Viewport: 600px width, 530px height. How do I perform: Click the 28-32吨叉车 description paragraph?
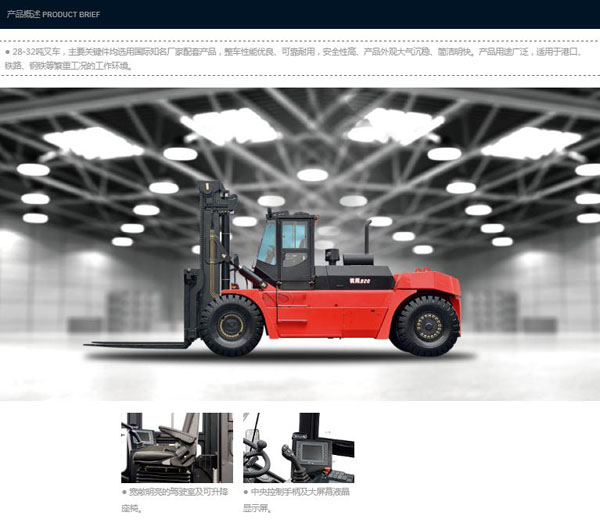coord(300,58)
